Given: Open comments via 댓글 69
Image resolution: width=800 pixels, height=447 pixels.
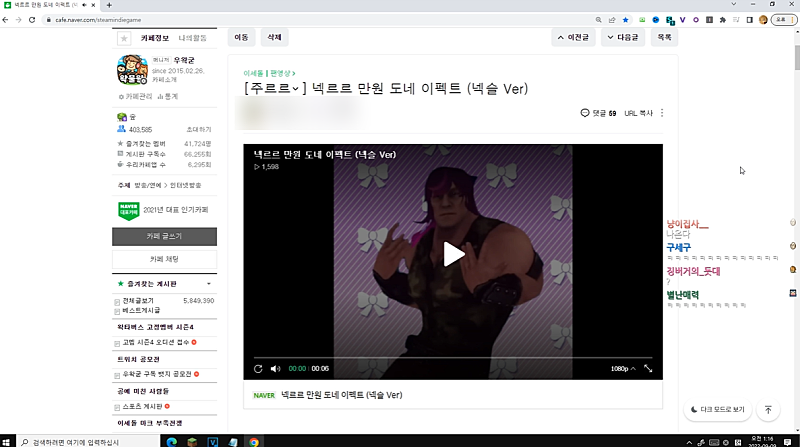Looking at the screenshot, I should click(598, 113).
